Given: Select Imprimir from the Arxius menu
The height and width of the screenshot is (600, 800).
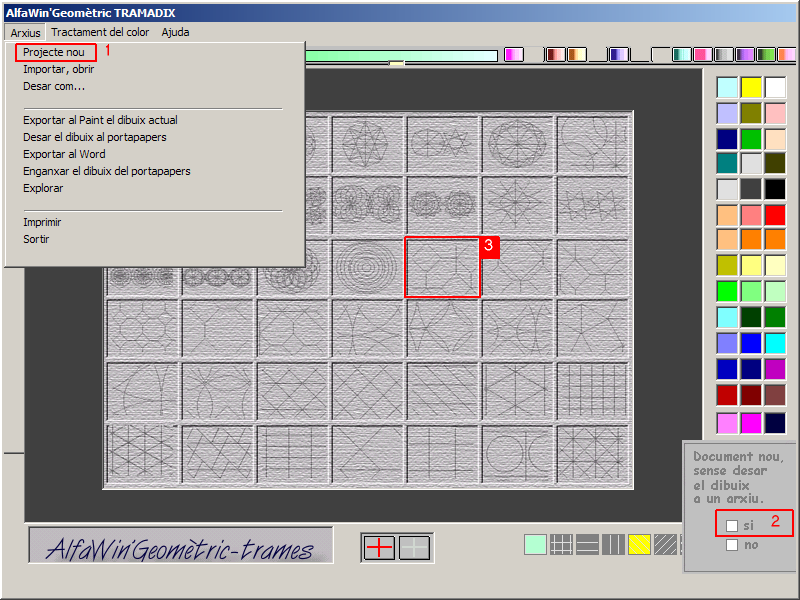Looking at the screenshot, I should [42, 222].
